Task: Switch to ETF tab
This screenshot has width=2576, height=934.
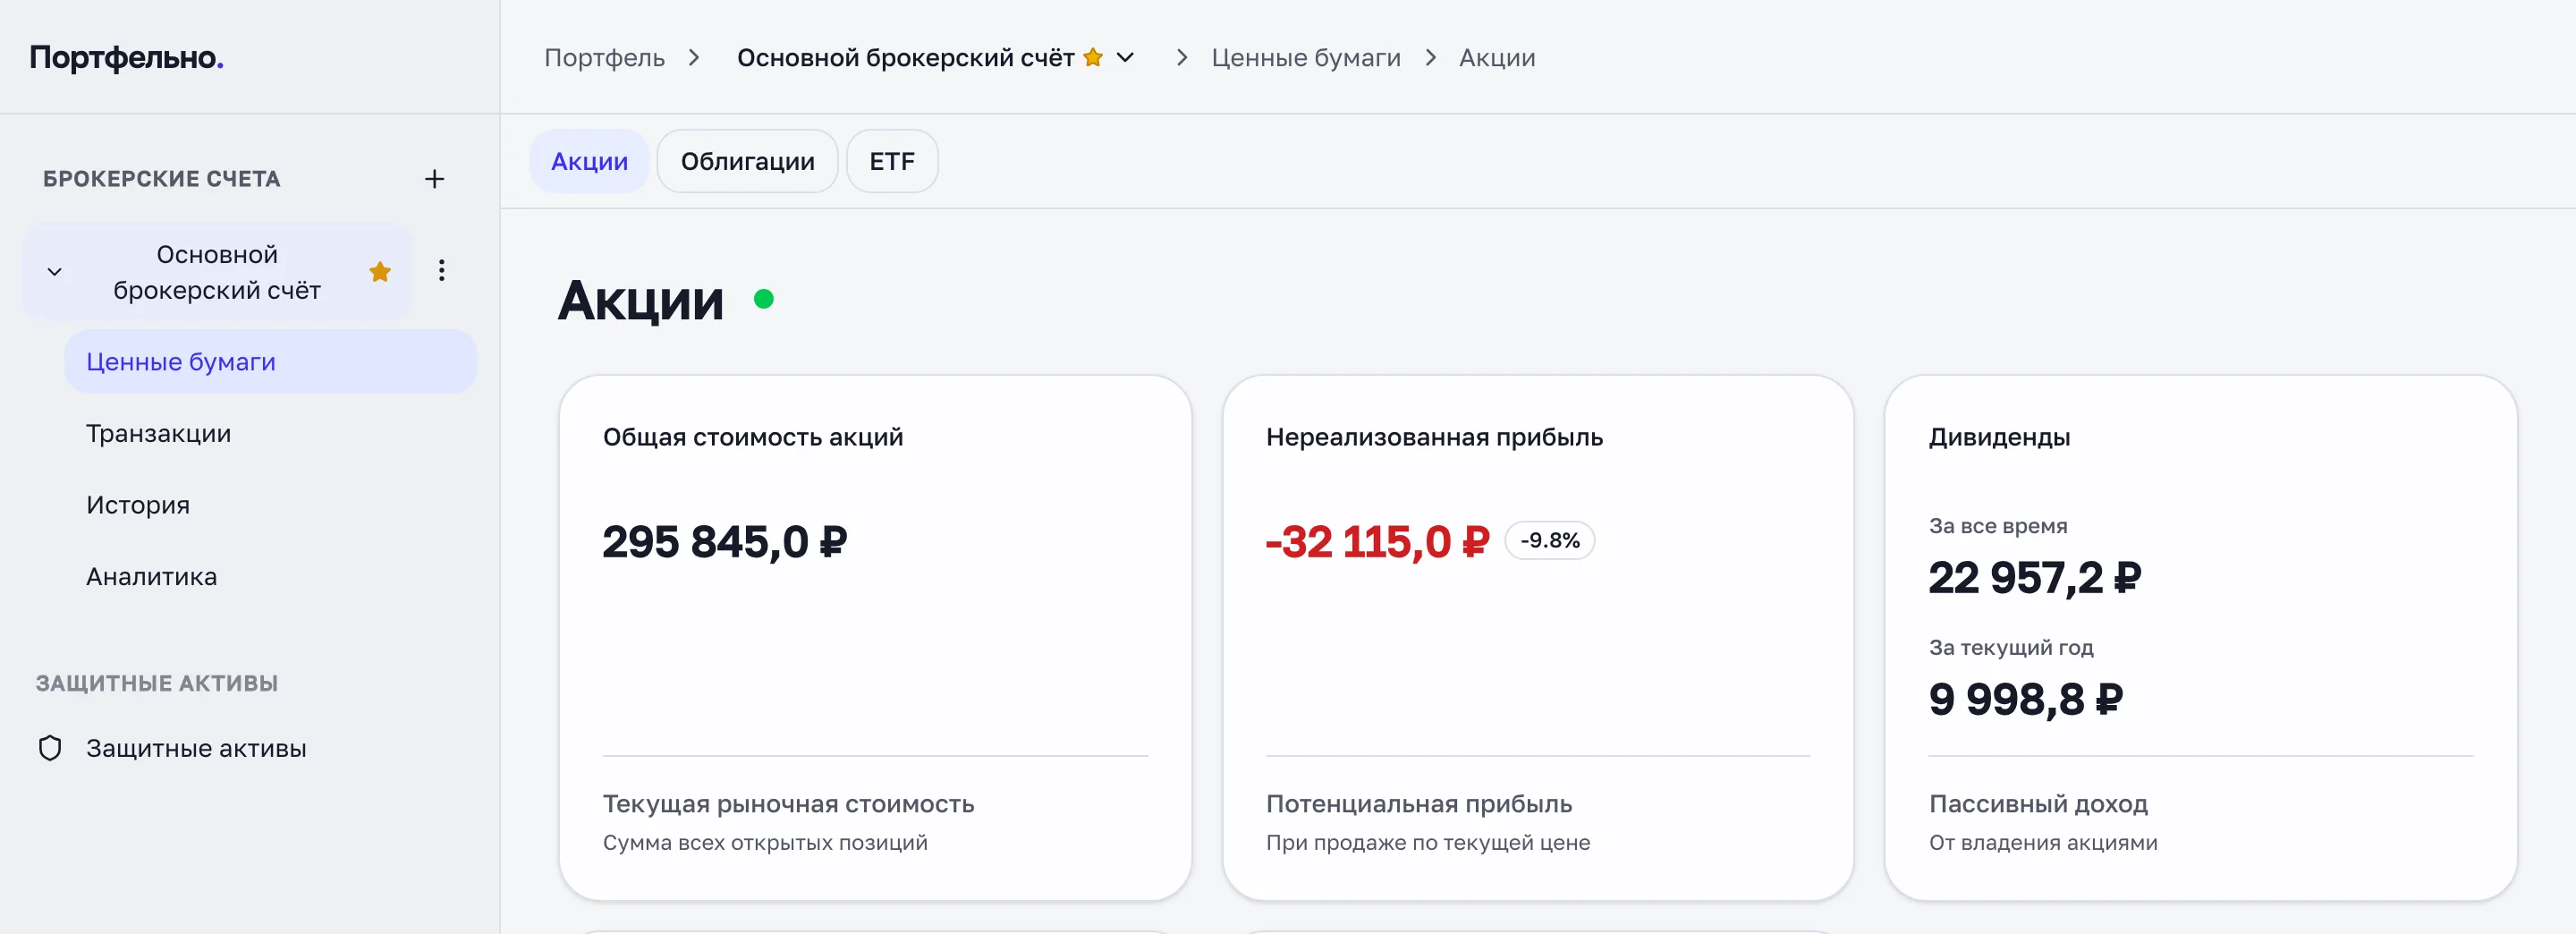Action: pos(892,161)
